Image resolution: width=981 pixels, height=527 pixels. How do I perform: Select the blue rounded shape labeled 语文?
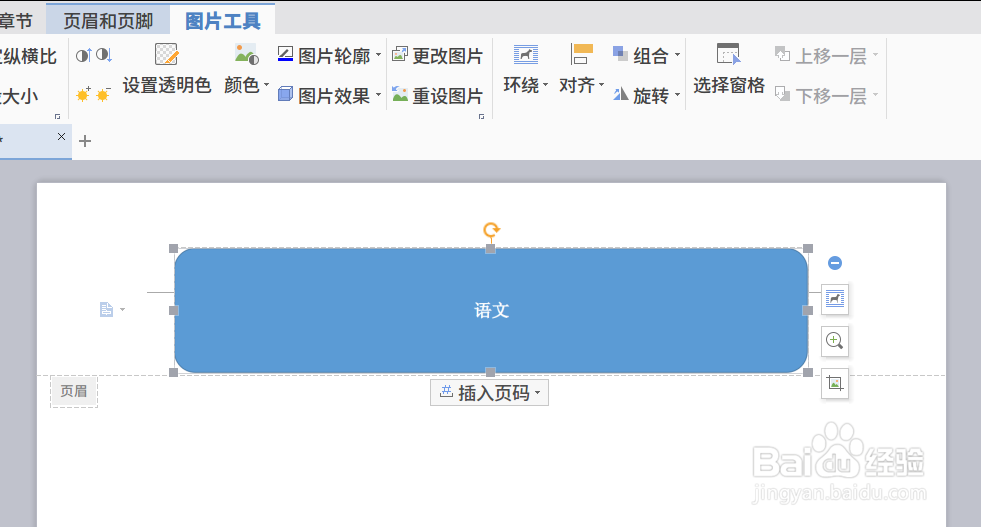(491, 310)
